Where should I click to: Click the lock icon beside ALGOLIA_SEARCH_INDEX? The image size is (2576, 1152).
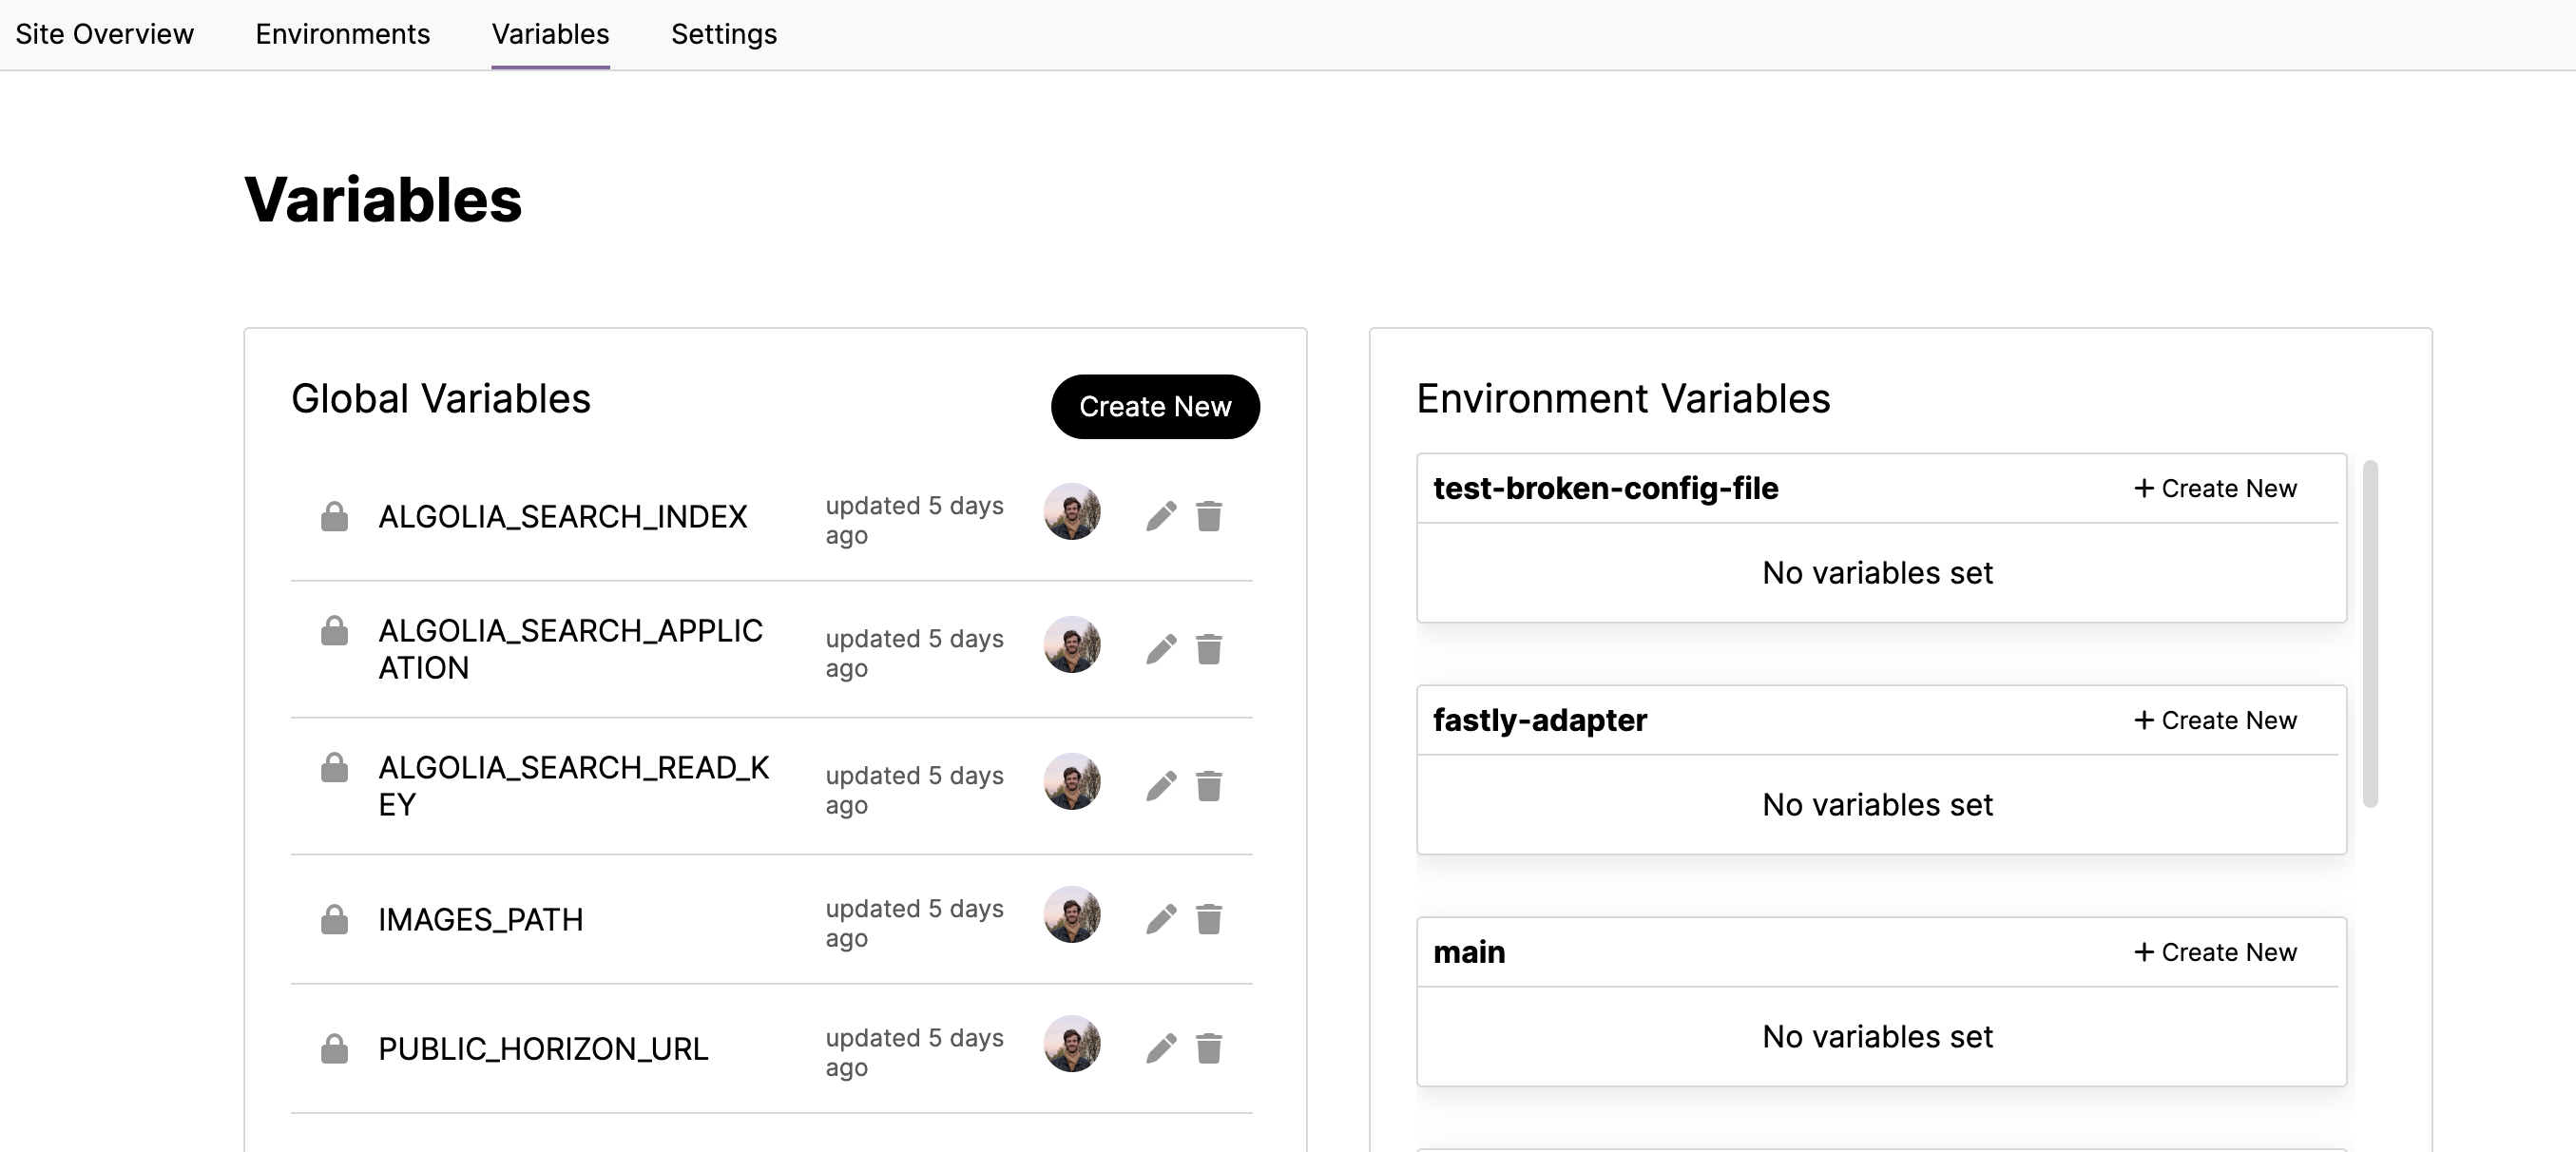point(334,516)
